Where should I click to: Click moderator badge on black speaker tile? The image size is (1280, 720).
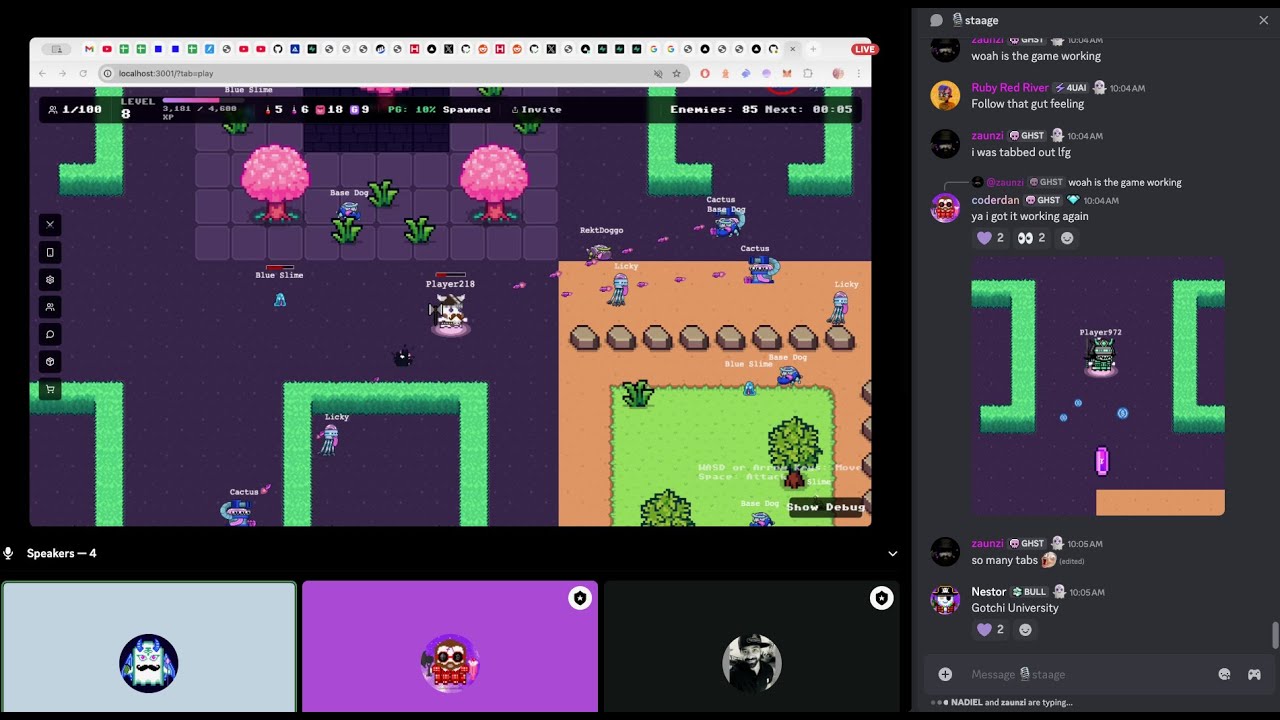coord(881,598)
